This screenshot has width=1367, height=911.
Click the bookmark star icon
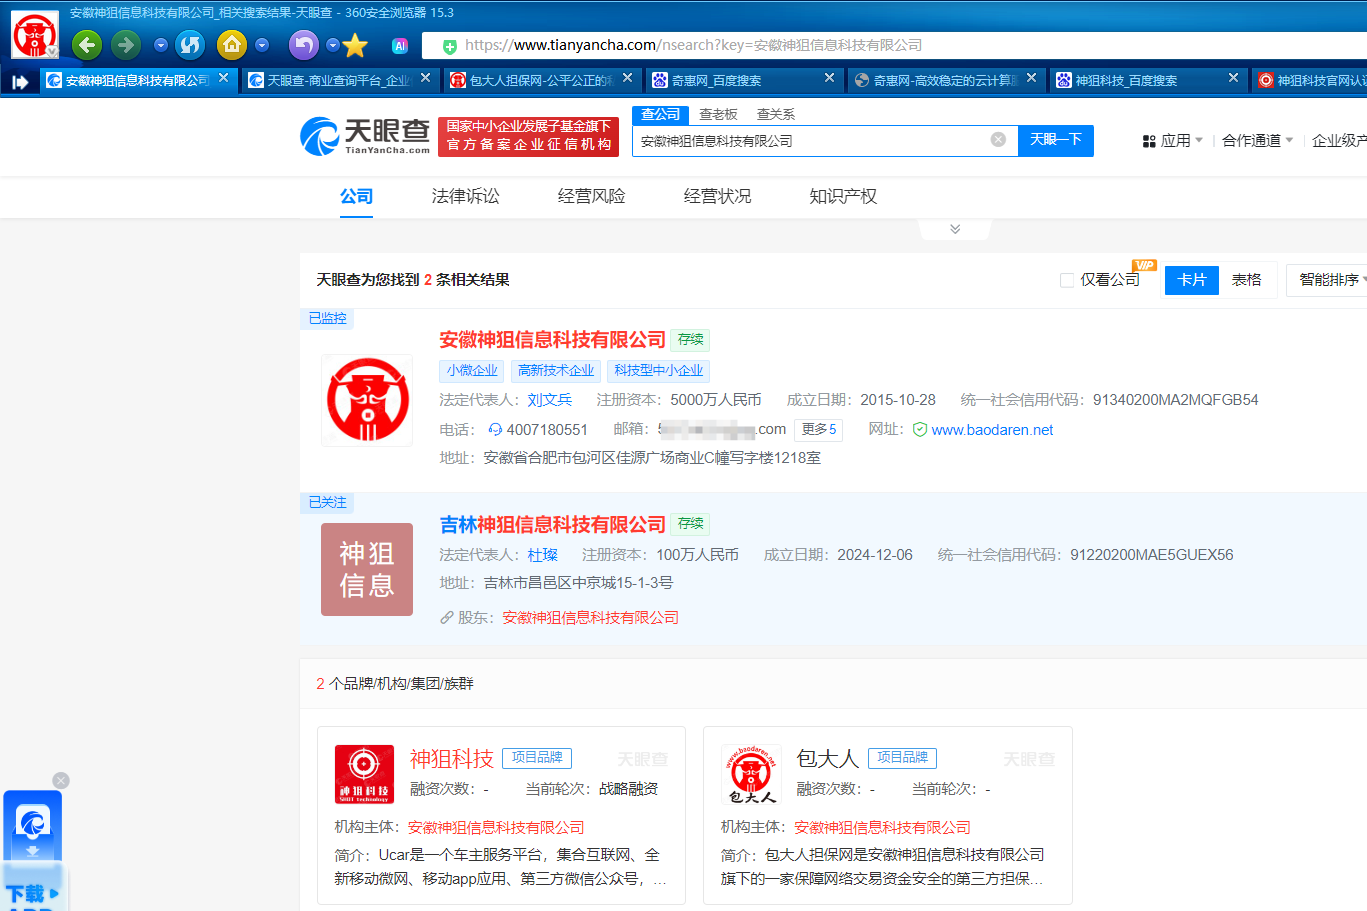tap(355, 45)
